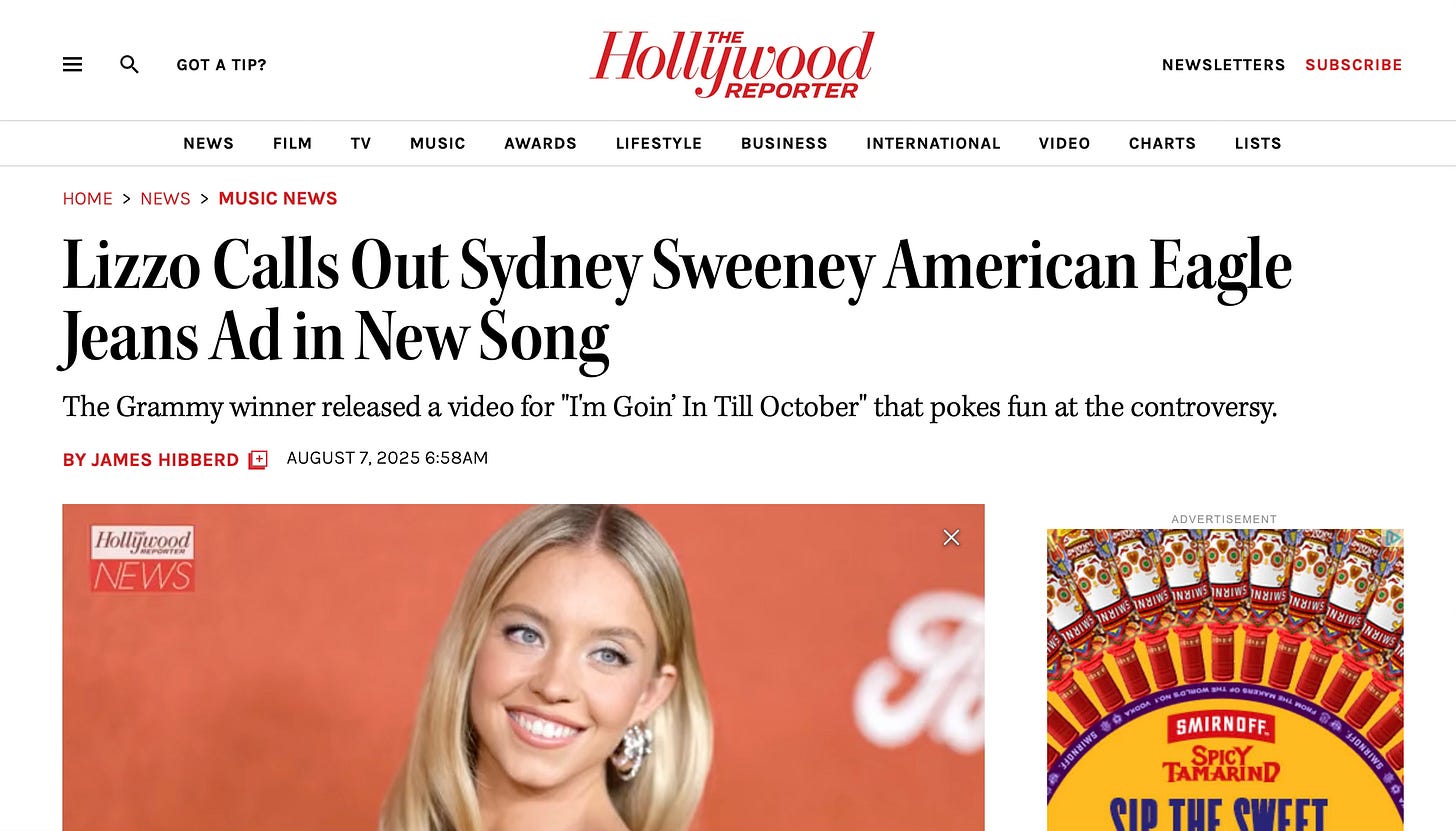
Task: Click the Music News breadcrumb
Action: 277,198
